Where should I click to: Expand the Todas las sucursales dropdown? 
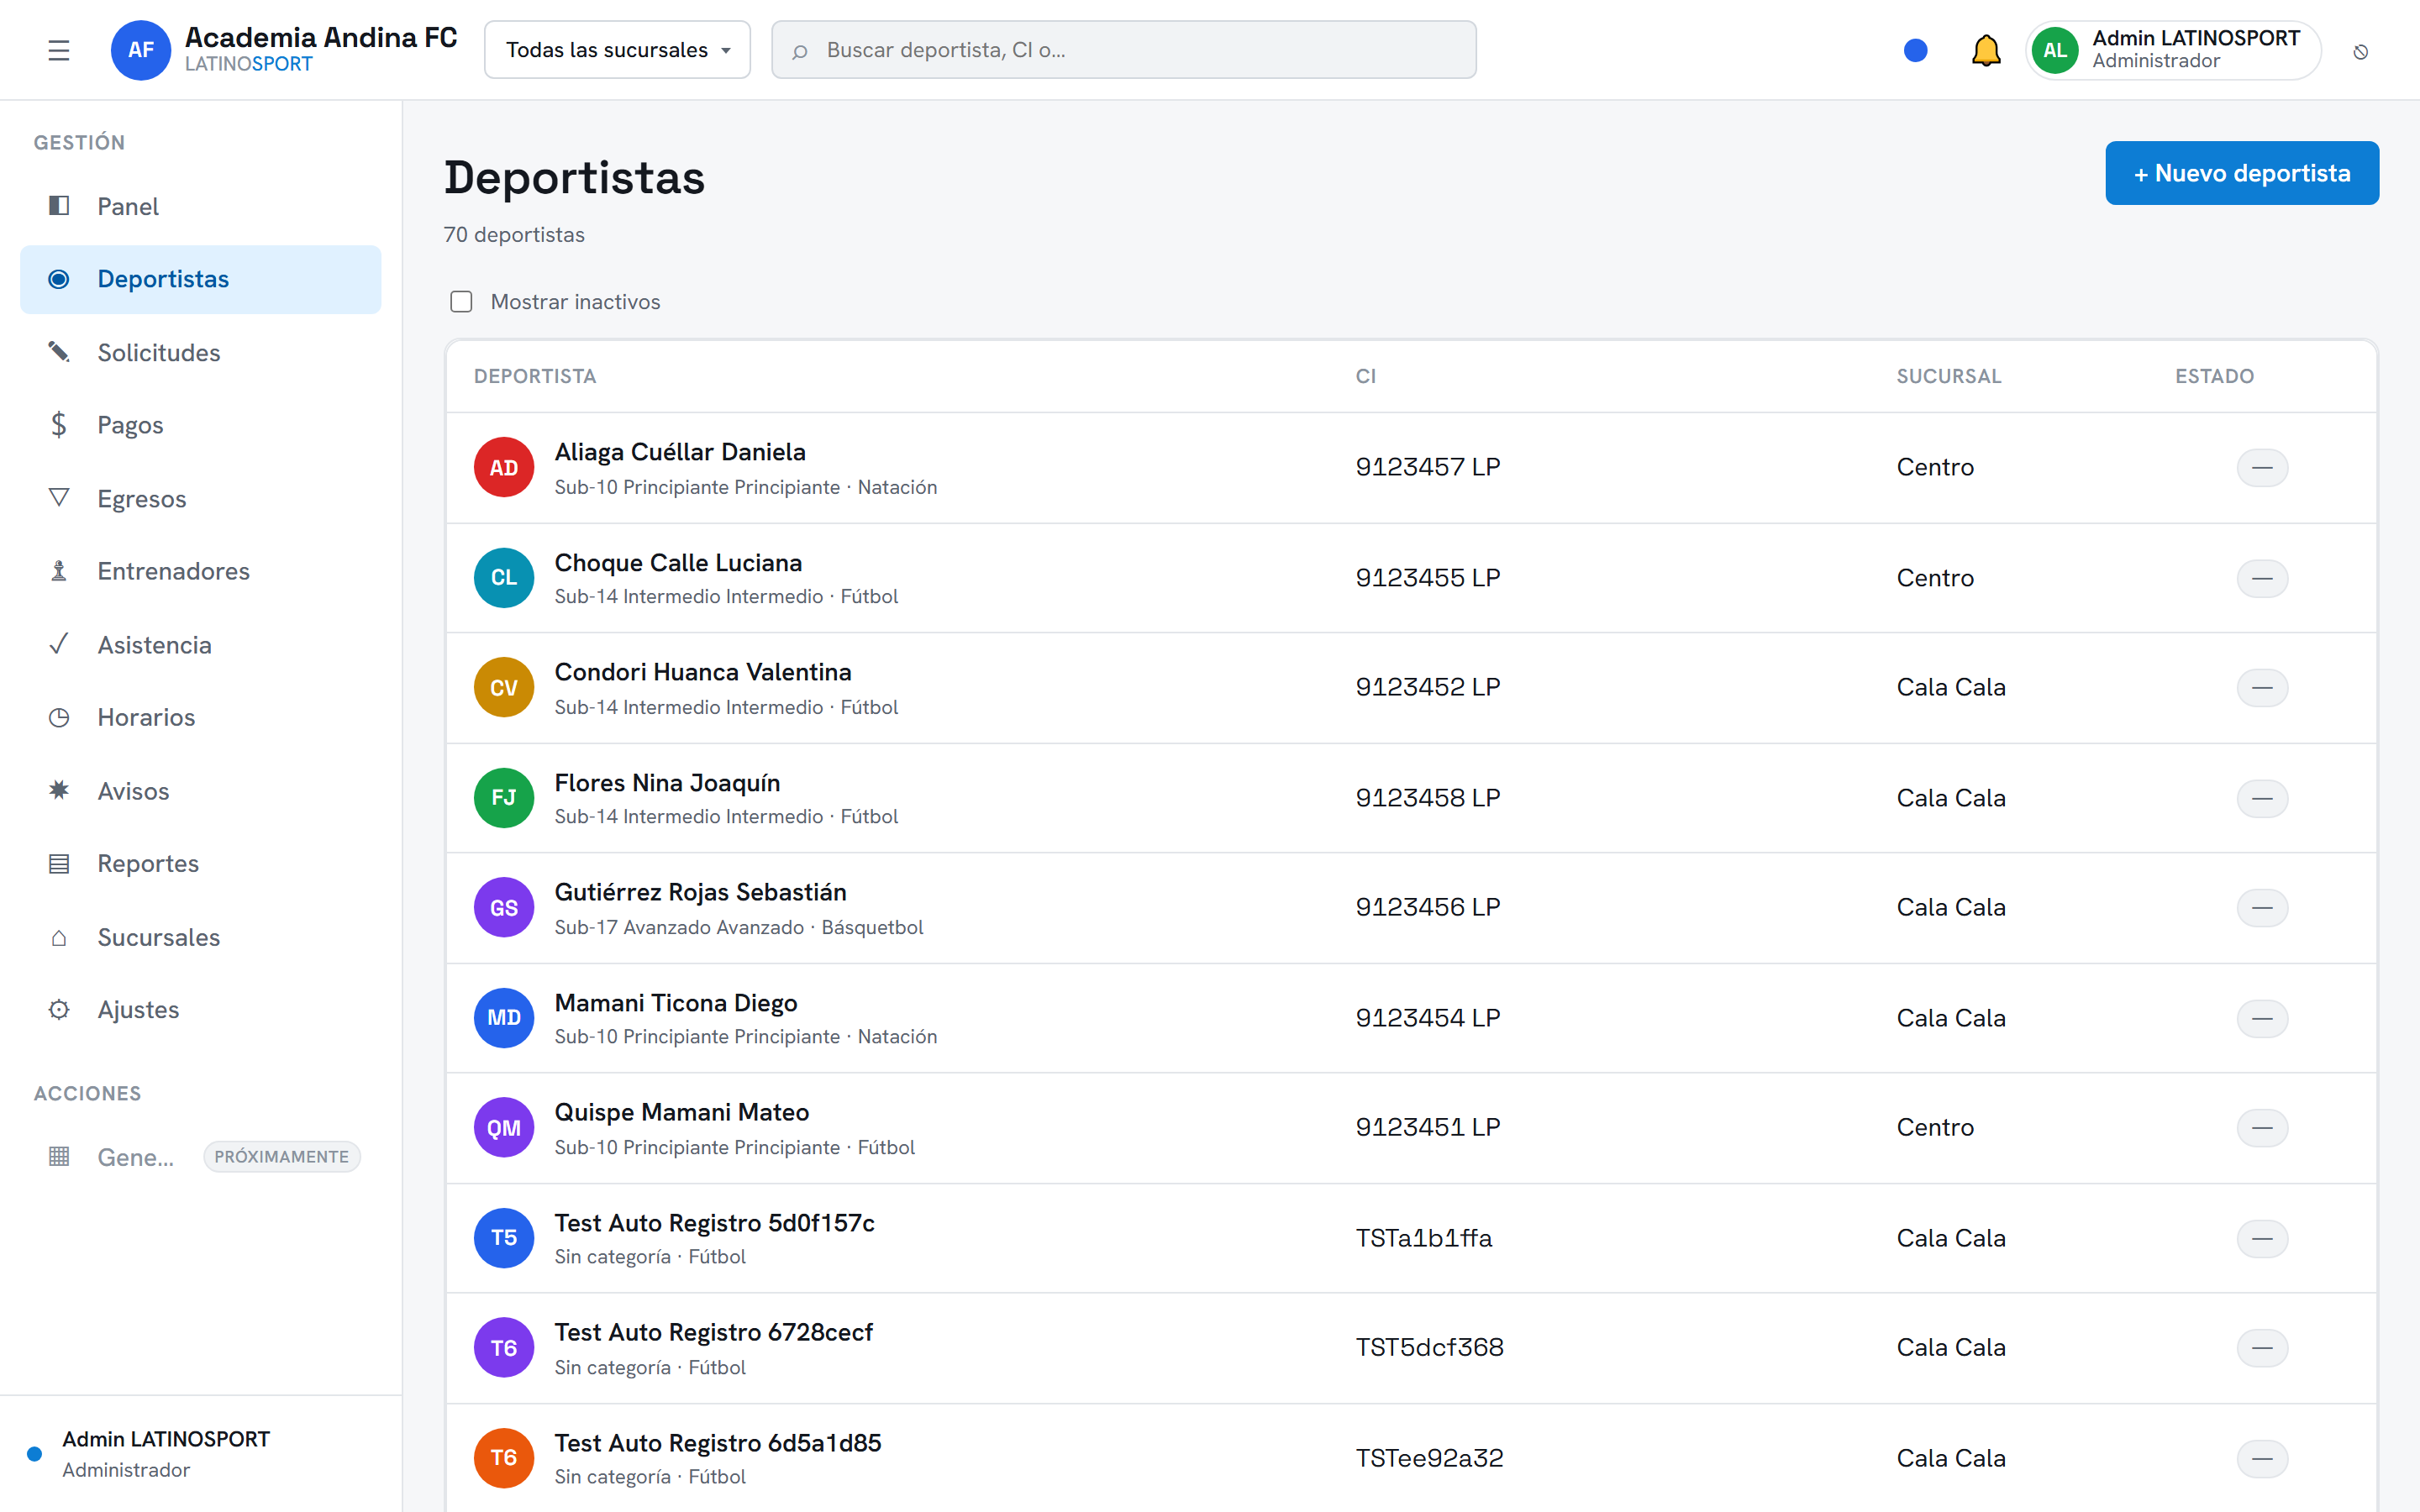(617, 50)
